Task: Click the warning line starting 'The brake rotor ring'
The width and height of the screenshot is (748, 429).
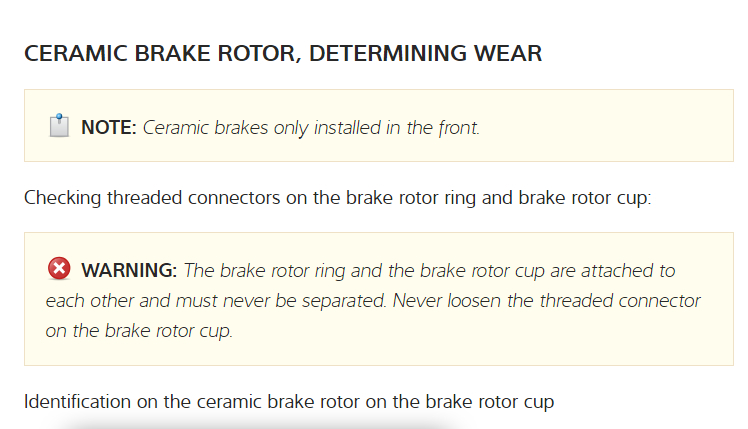Action: (x=430, y=271)
